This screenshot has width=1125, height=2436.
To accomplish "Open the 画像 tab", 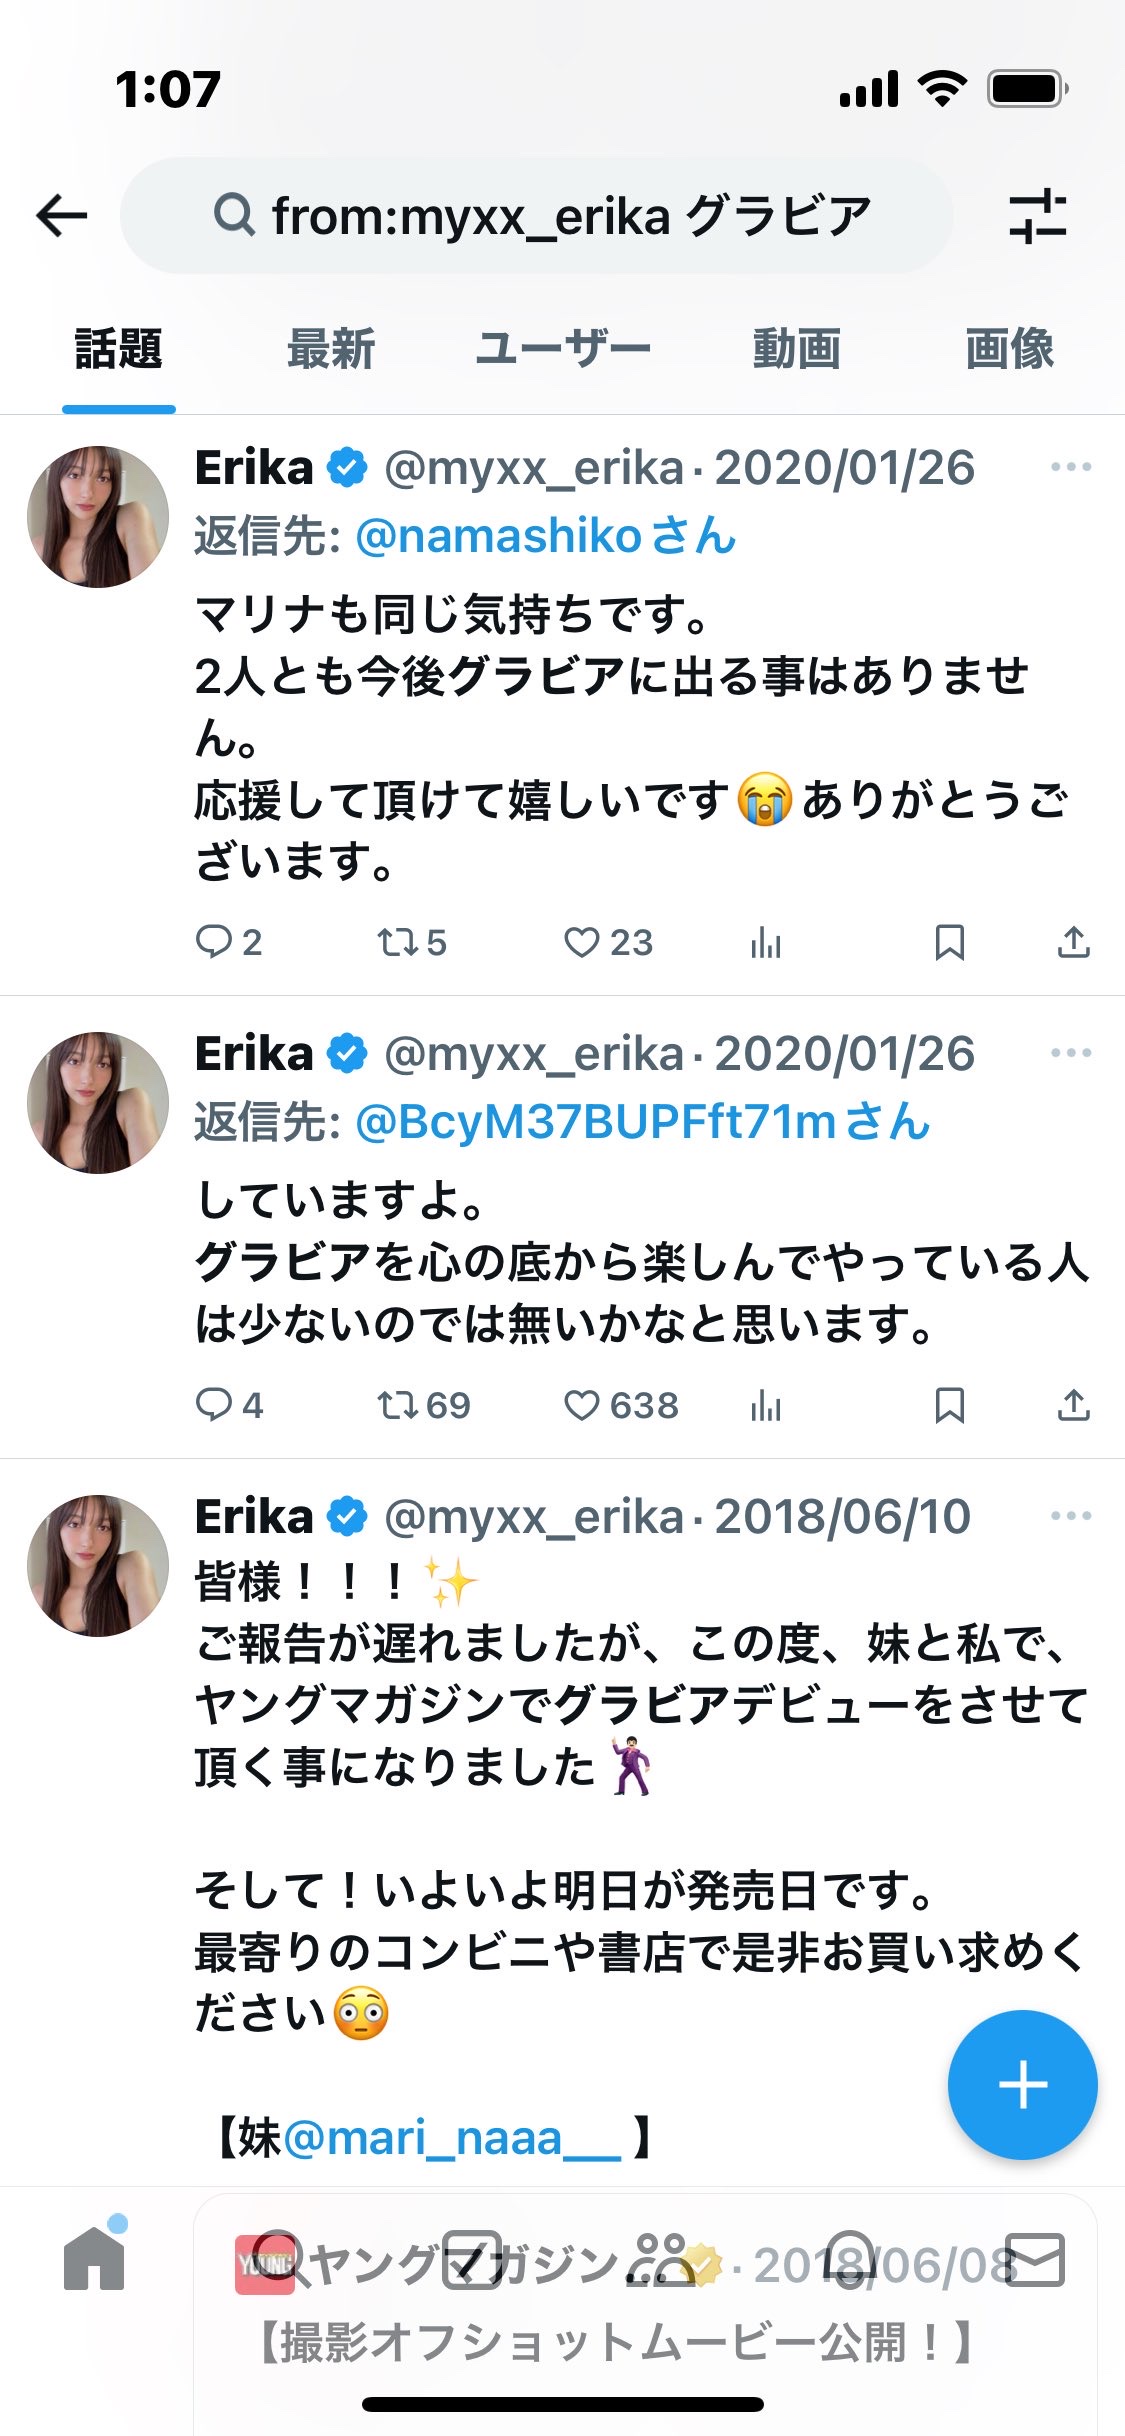I will click(1009, 350).
